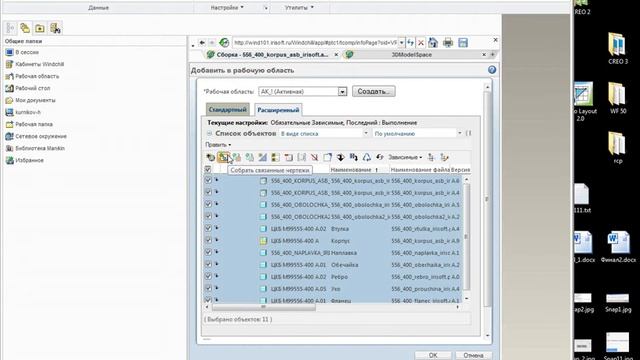
Task: Select Snap1.jpg on the desktop
Action: coord(618,303)
